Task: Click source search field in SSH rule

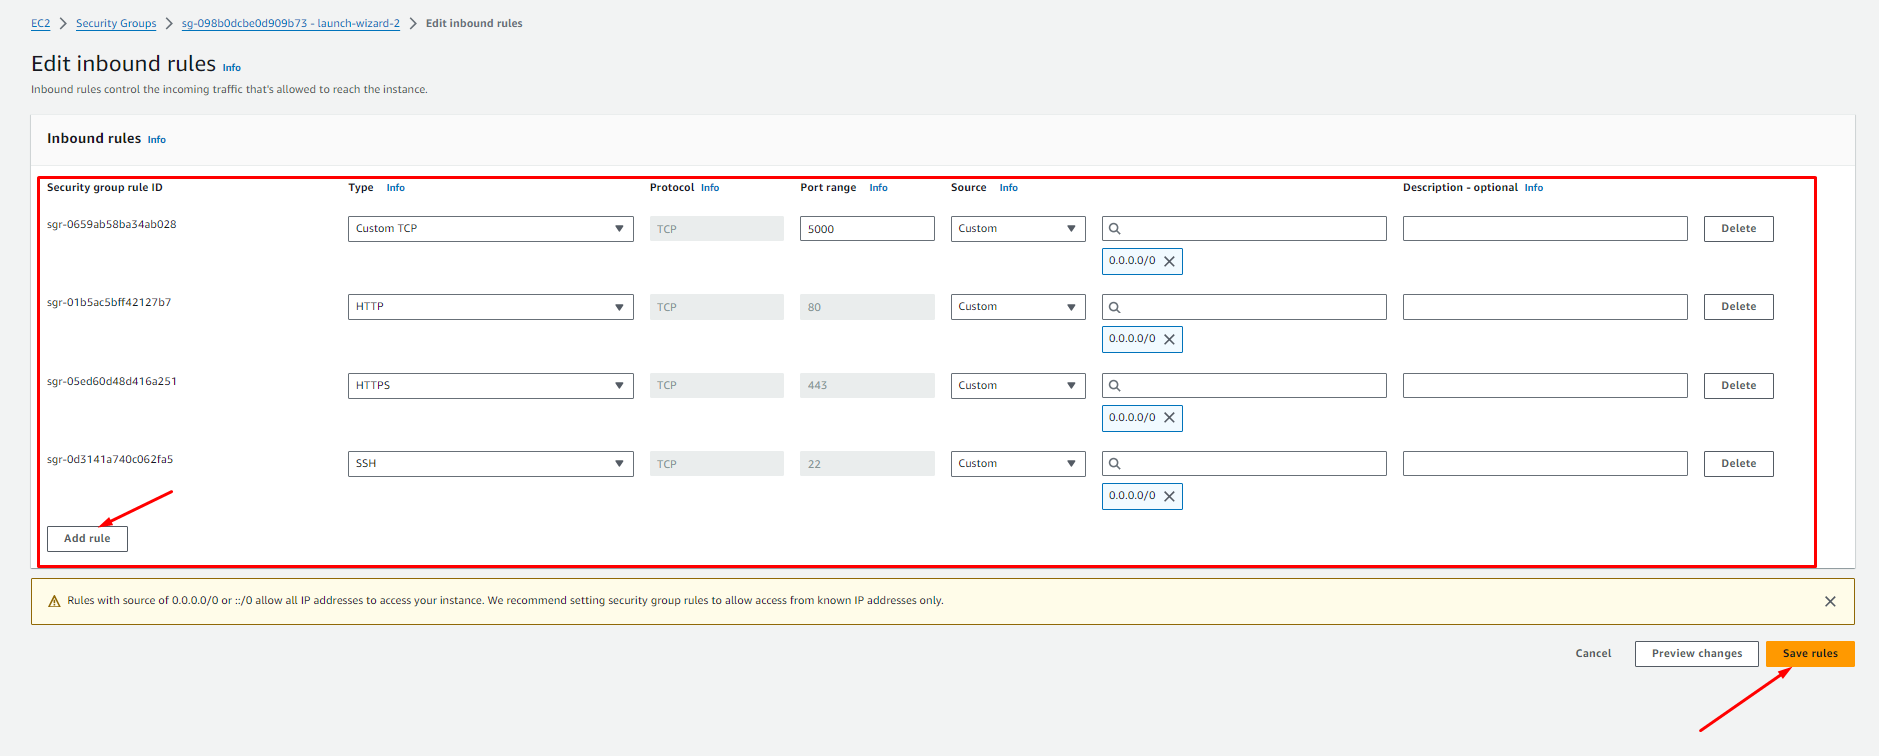Action: click(x=1244, y=464)
